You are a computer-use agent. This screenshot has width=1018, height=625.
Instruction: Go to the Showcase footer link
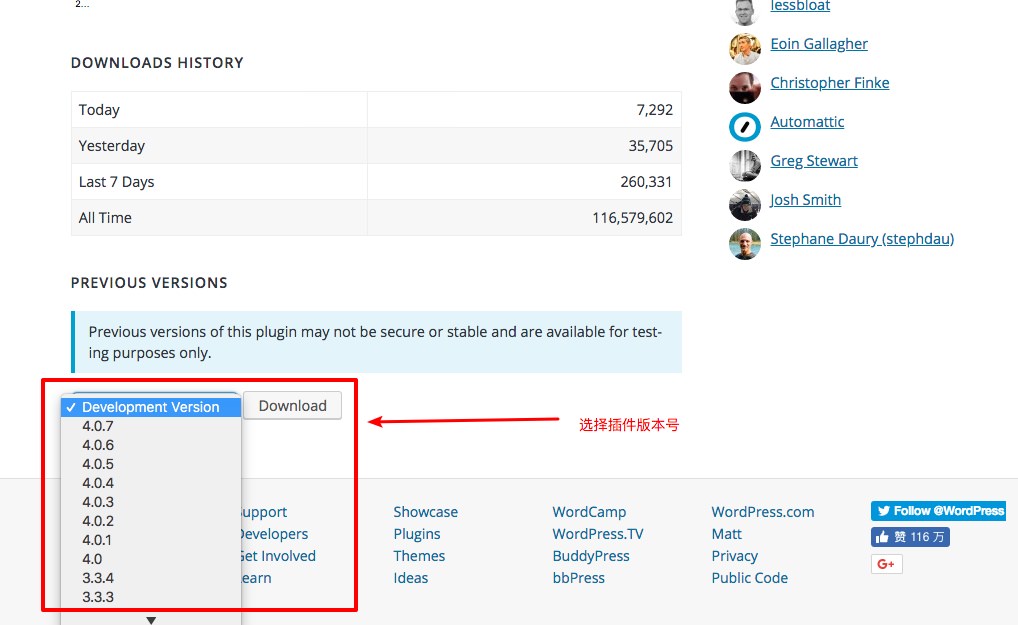(425, 512)
